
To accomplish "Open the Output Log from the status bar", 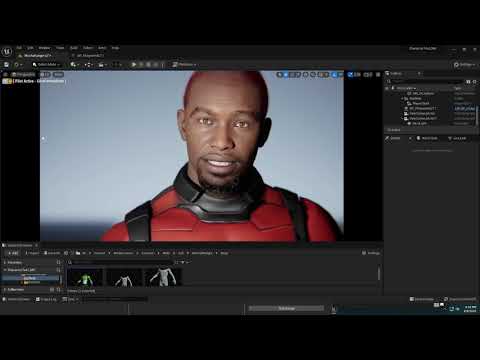I will click(46, 299).
